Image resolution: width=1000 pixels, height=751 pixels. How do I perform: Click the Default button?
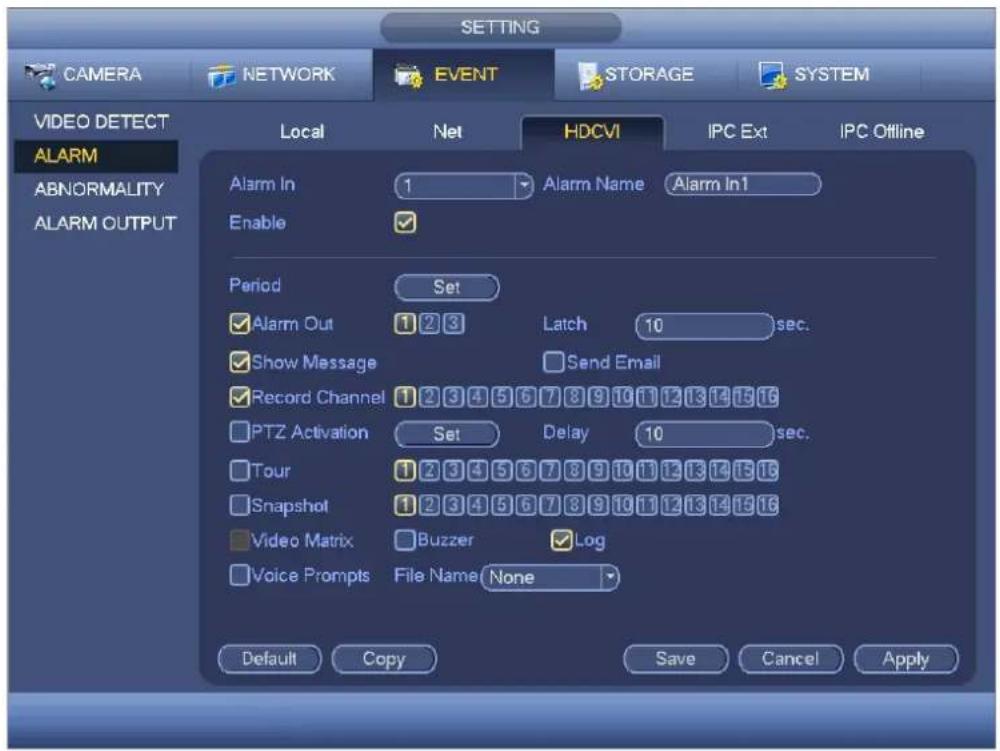pyautogui.click(x=269, y=659)
